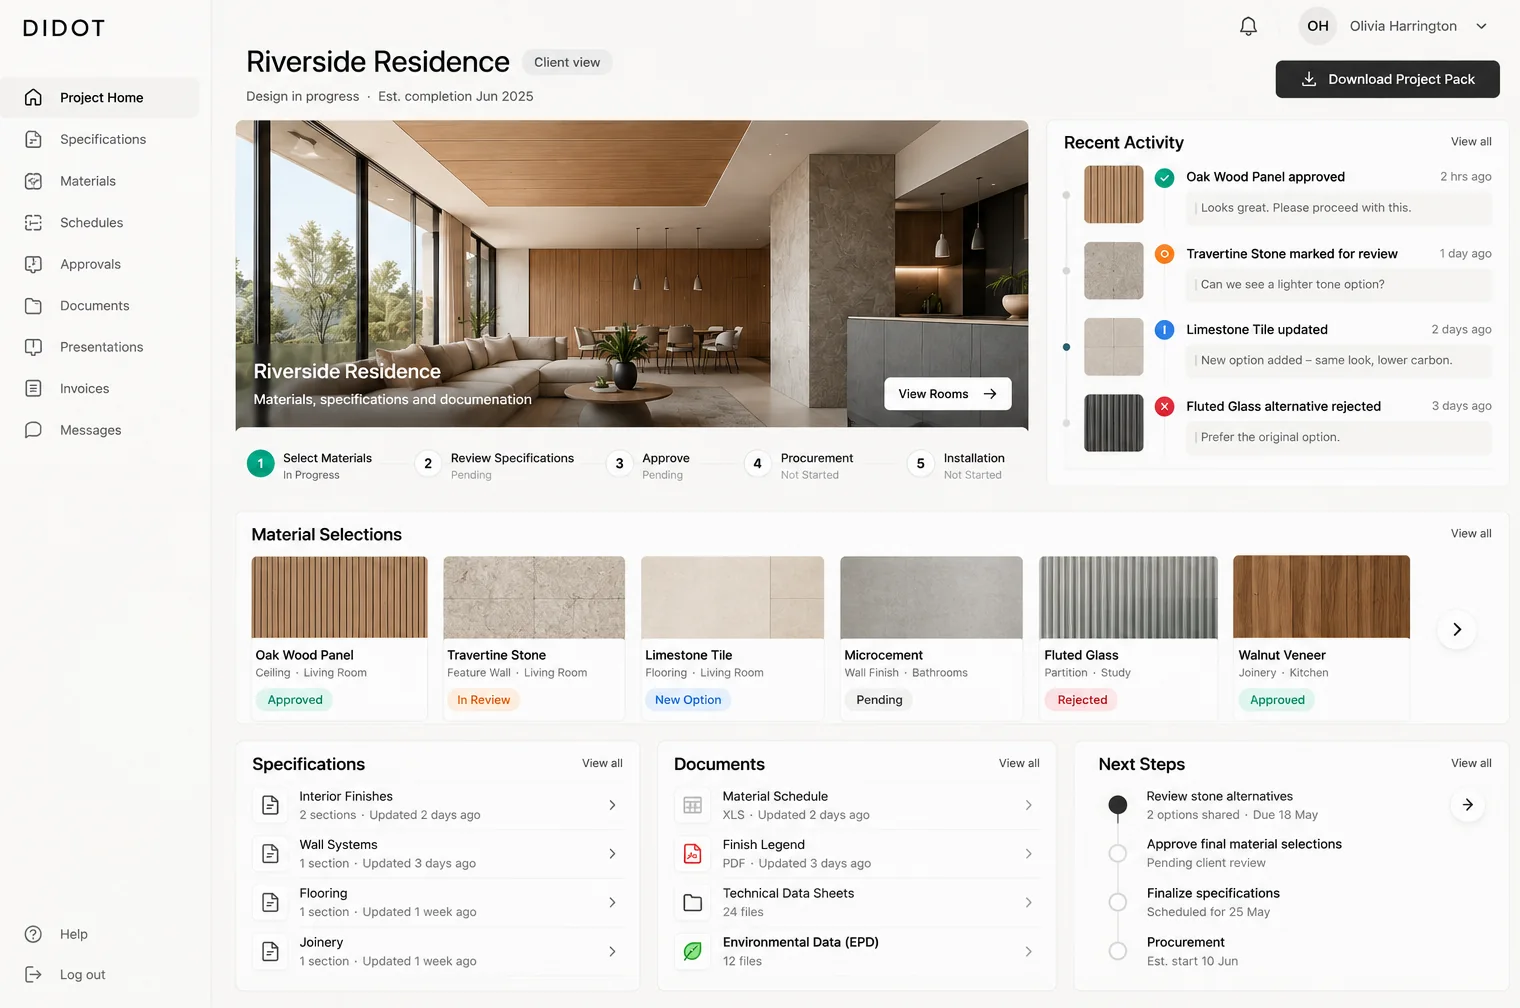Open the Fluted Glass material swatch

pos(1129,597)
